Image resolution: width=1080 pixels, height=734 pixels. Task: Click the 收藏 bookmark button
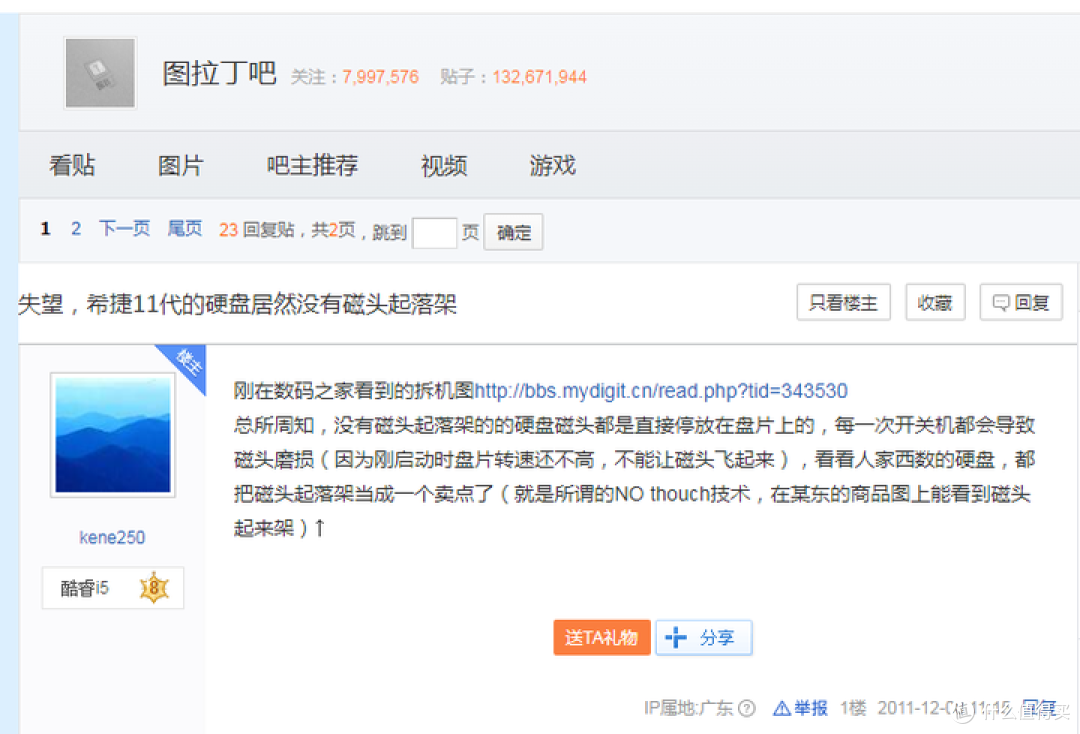tap(935, 302)
